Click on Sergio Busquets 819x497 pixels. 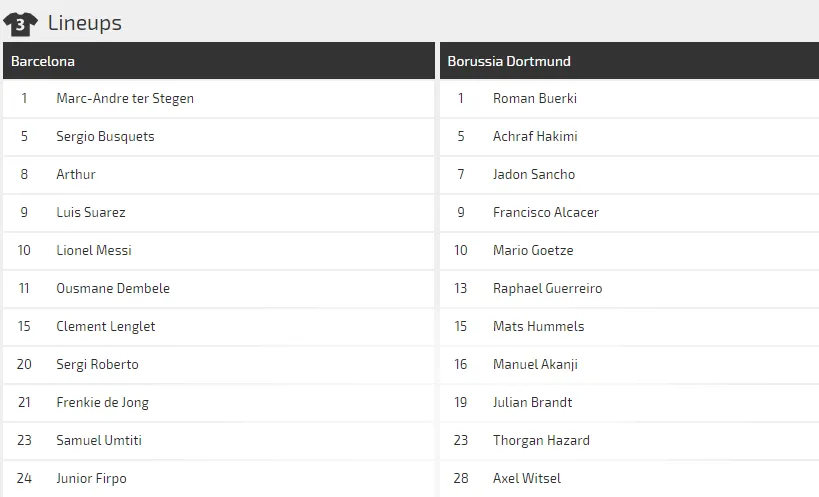pyautogui.click(x=105, y=136)
